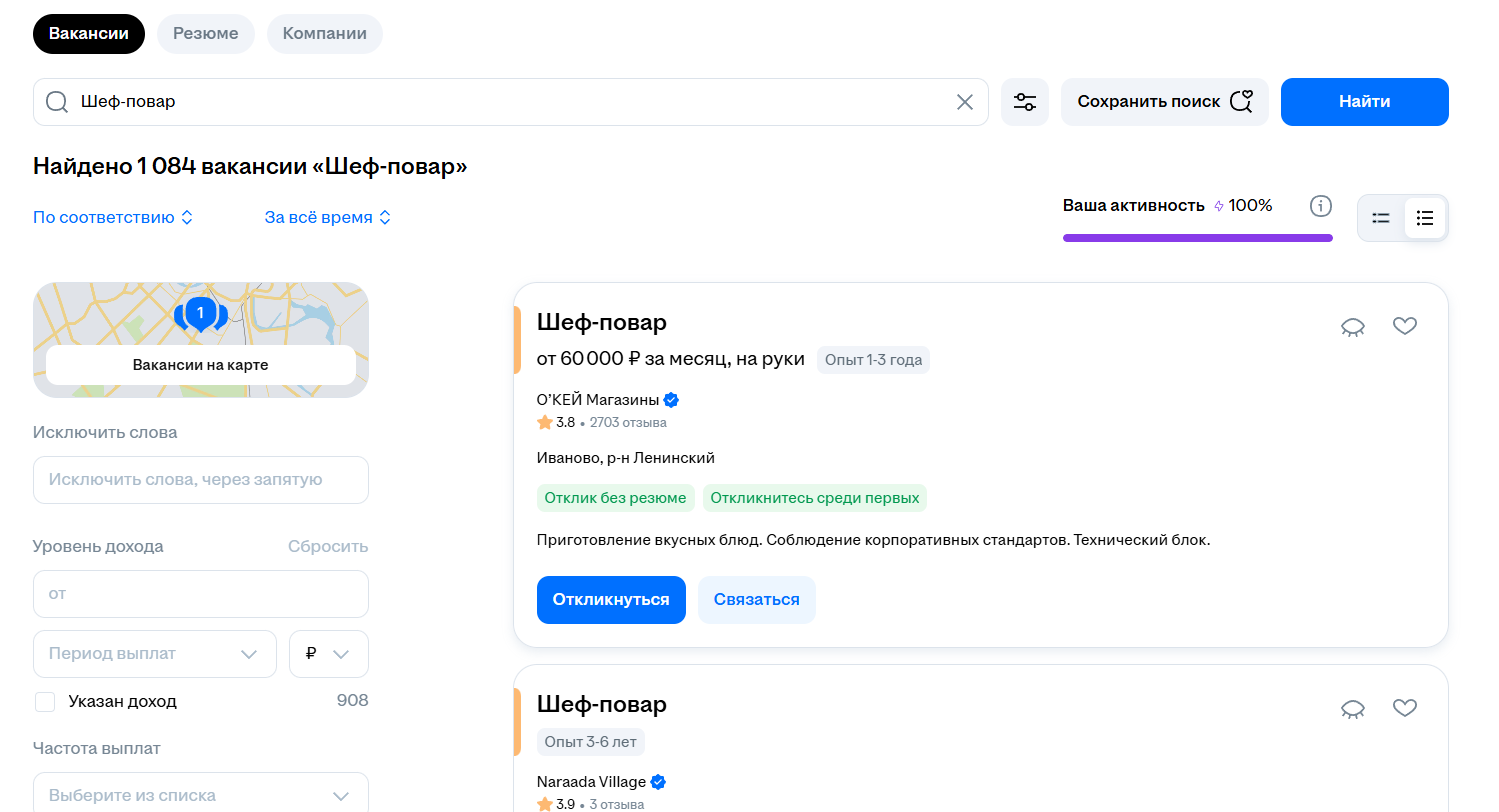Click the Найдено 1 084 вакансии heading
The width and height of the screenshot is (1499, 812).
point(250,166)
